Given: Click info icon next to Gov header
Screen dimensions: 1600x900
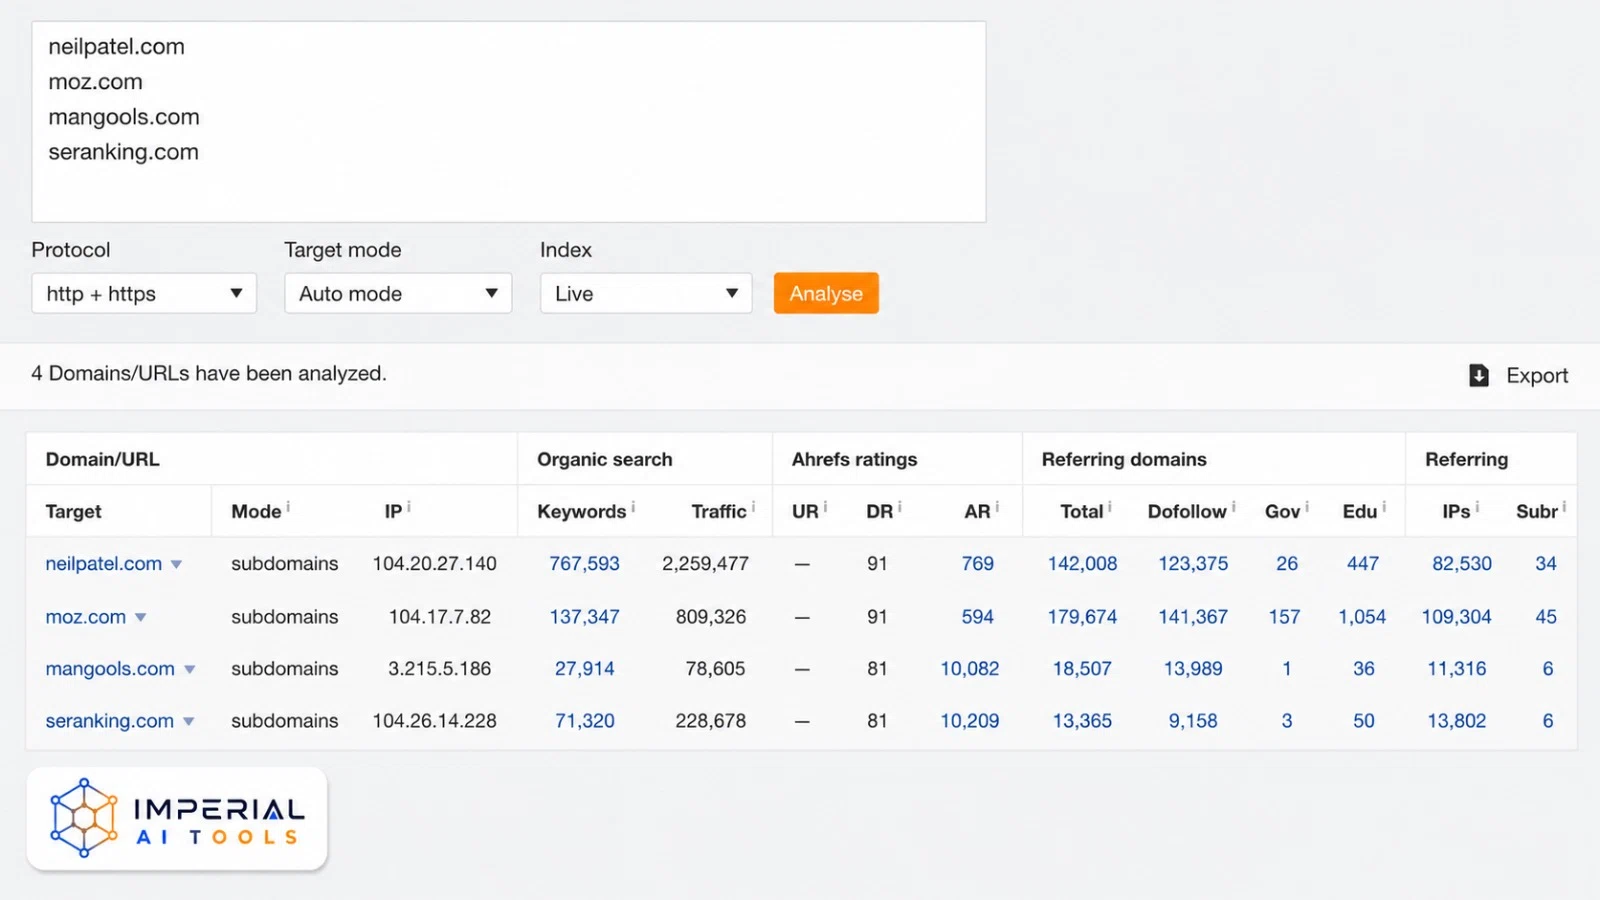Looking at the screenshot, I should click(1306, 506).
